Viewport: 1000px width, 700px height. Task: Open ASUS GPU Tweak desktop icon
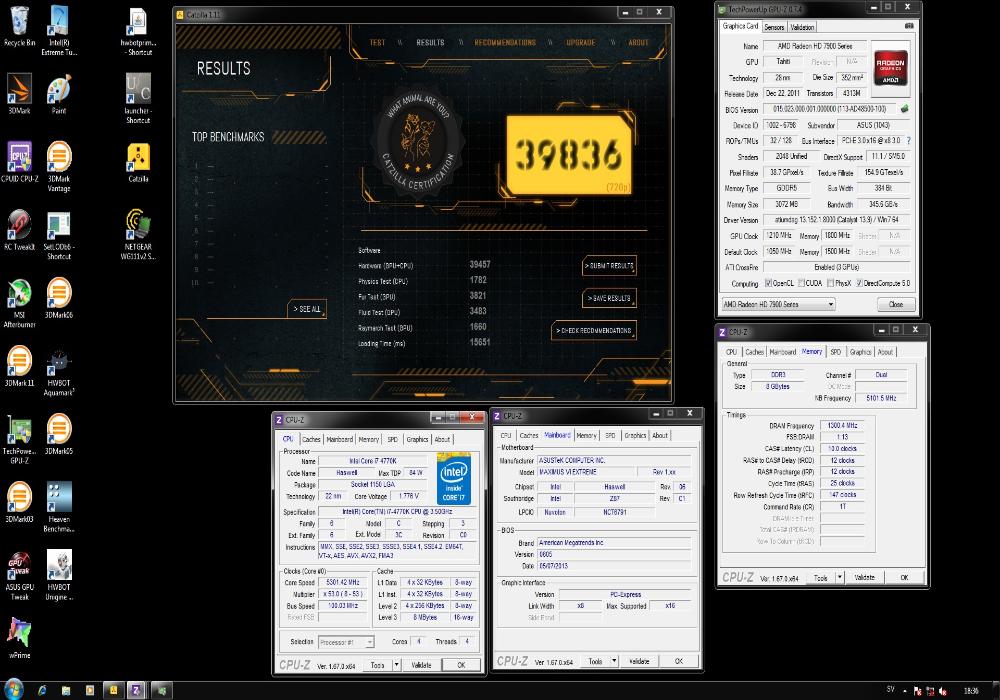[19, 575]
